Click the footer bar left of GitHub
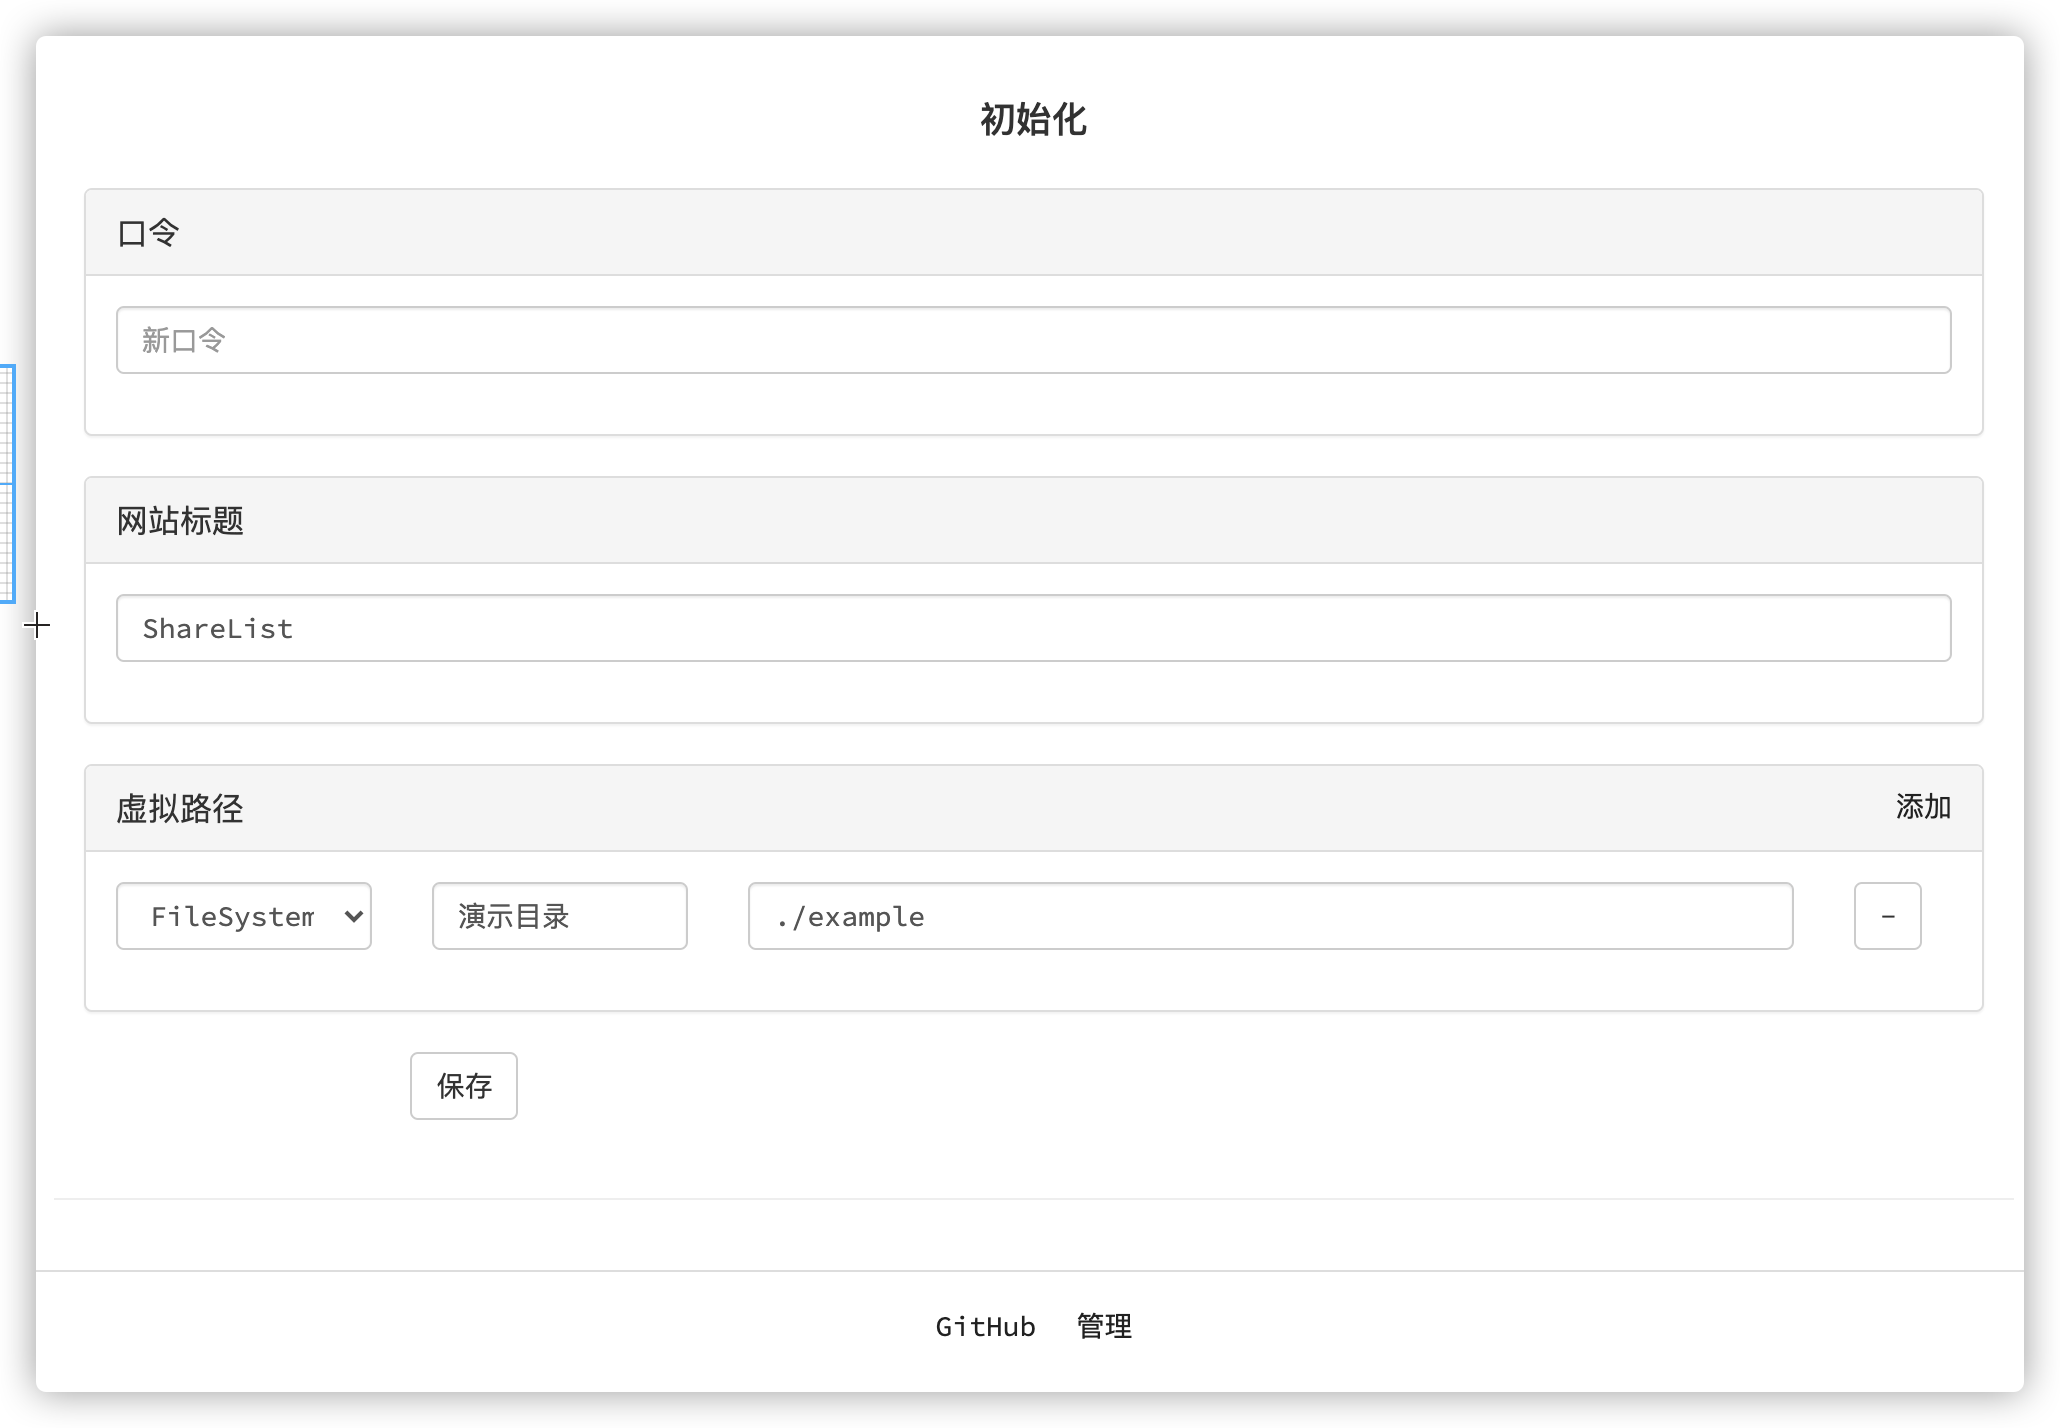This screenshot has height=1428, width=2060. (x=500, y=1326)
